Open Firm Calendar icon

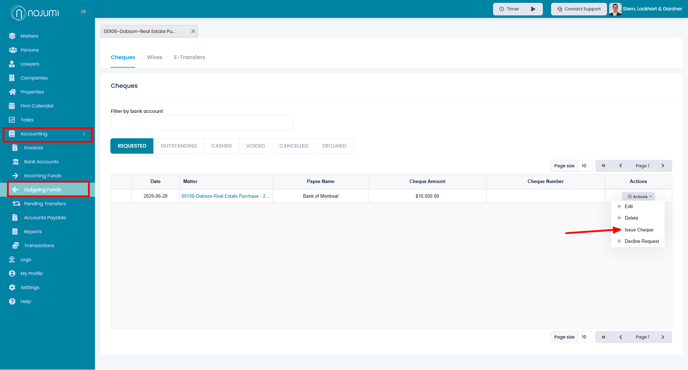coord(12,106)
